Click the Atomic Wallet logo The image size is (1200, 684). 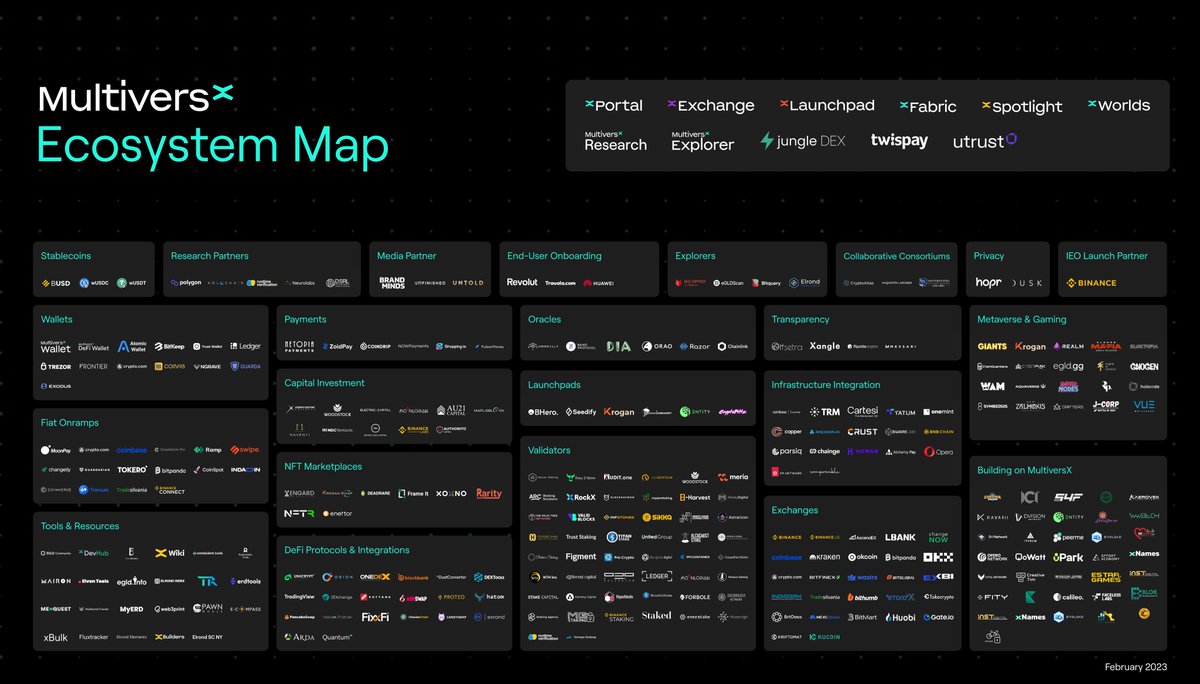pyautogui.click(x=132, y=346)
